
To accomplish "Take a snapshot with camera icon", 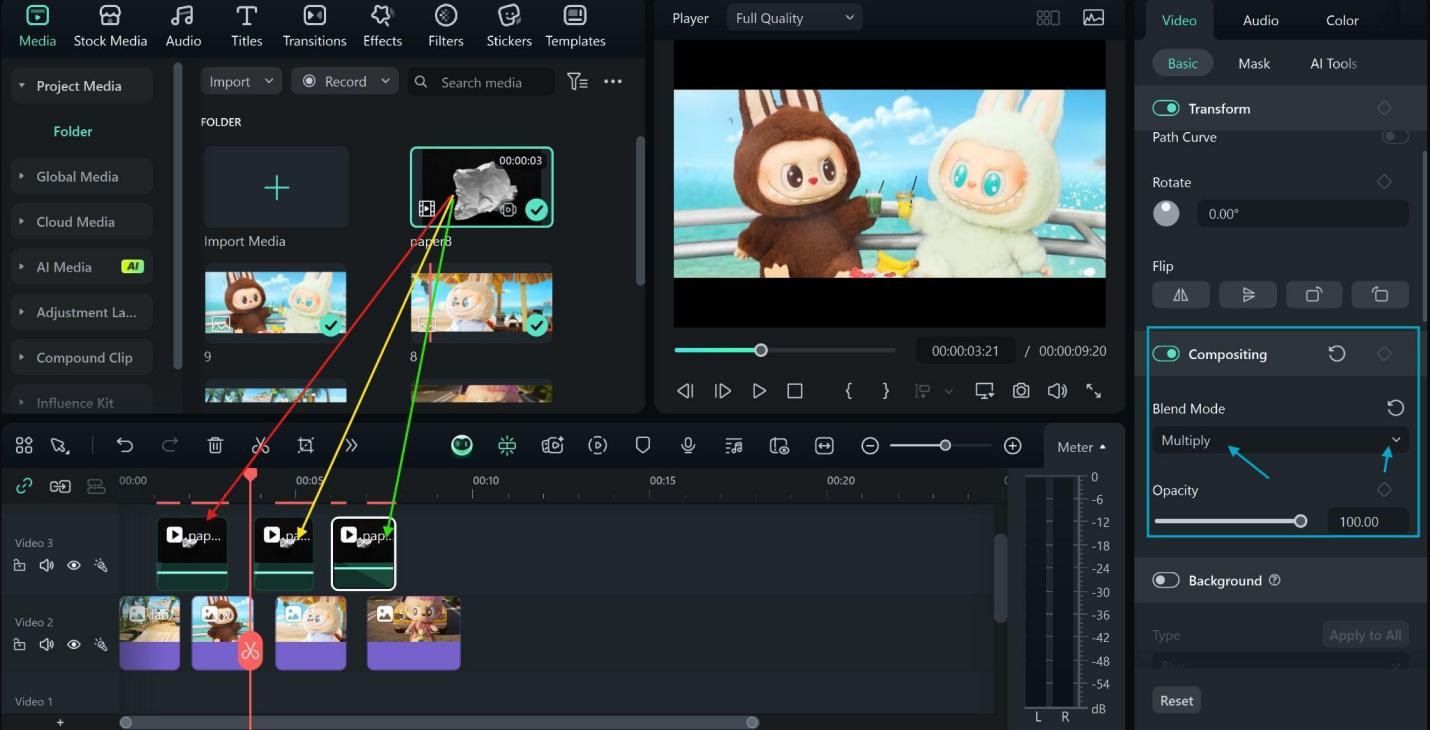I will pos(1020,391).
